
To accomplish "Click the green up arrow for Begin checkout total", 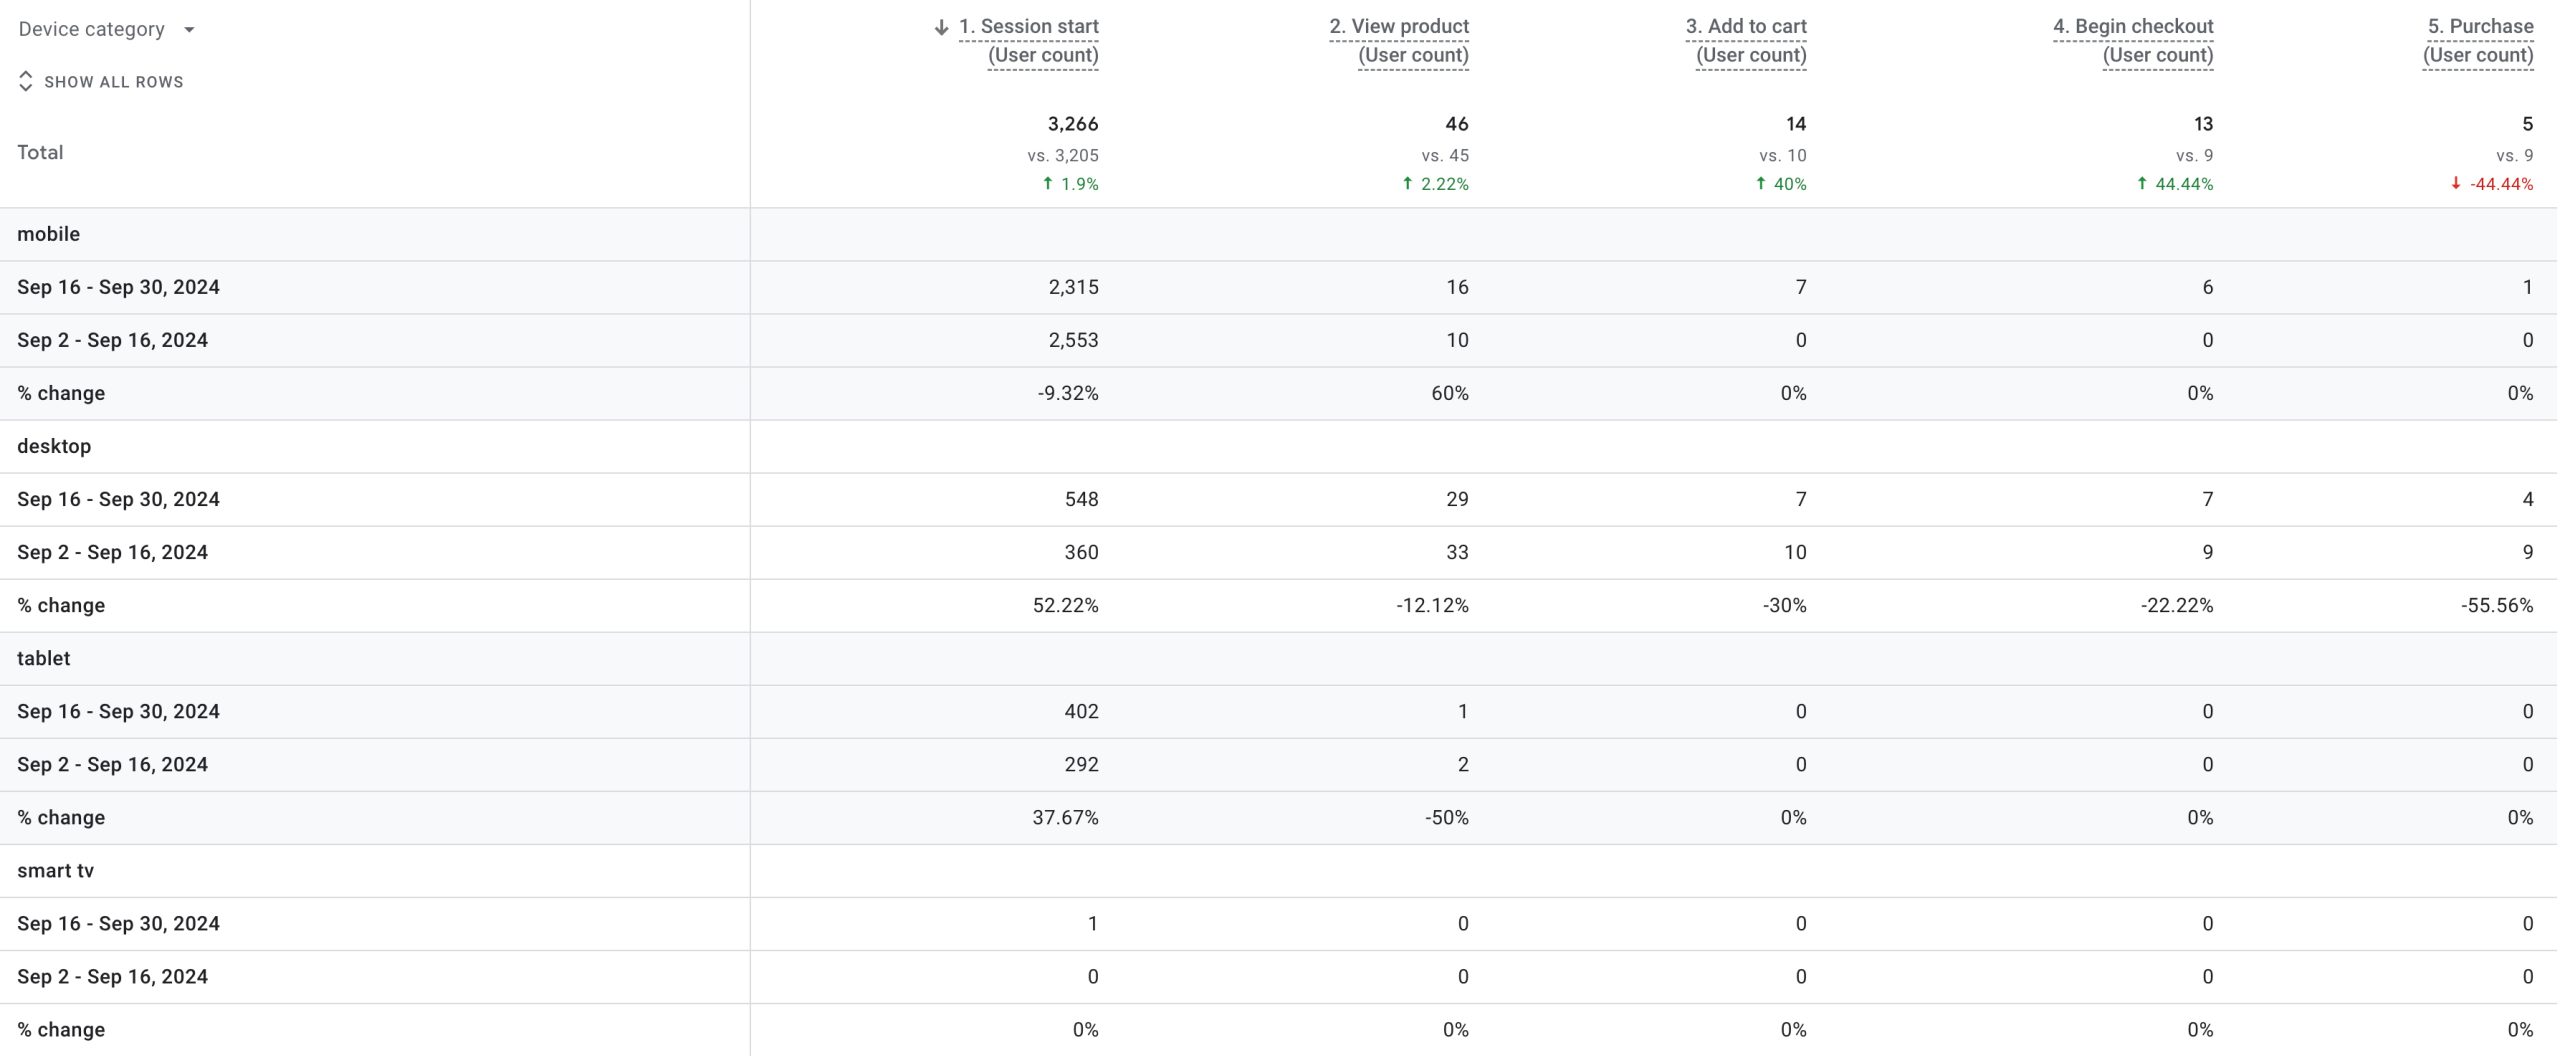I will [x=2142, y=183].
